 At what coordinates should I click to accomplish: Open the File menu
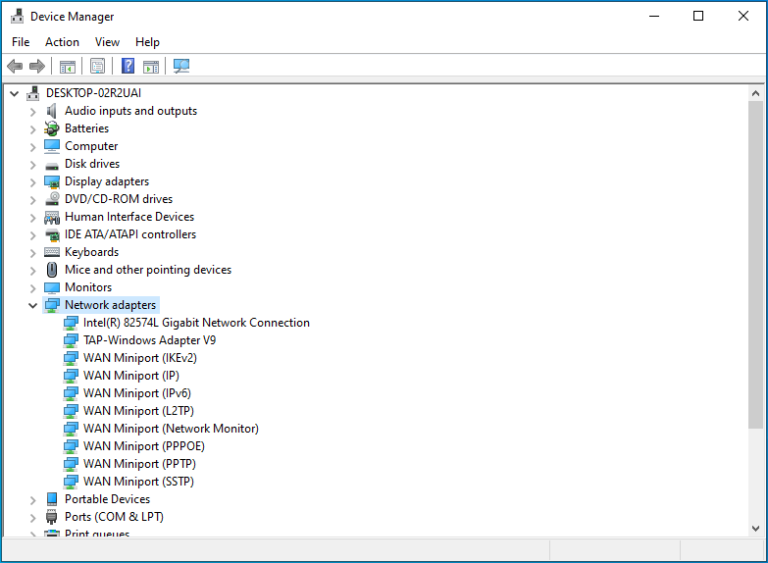point(21,42)
